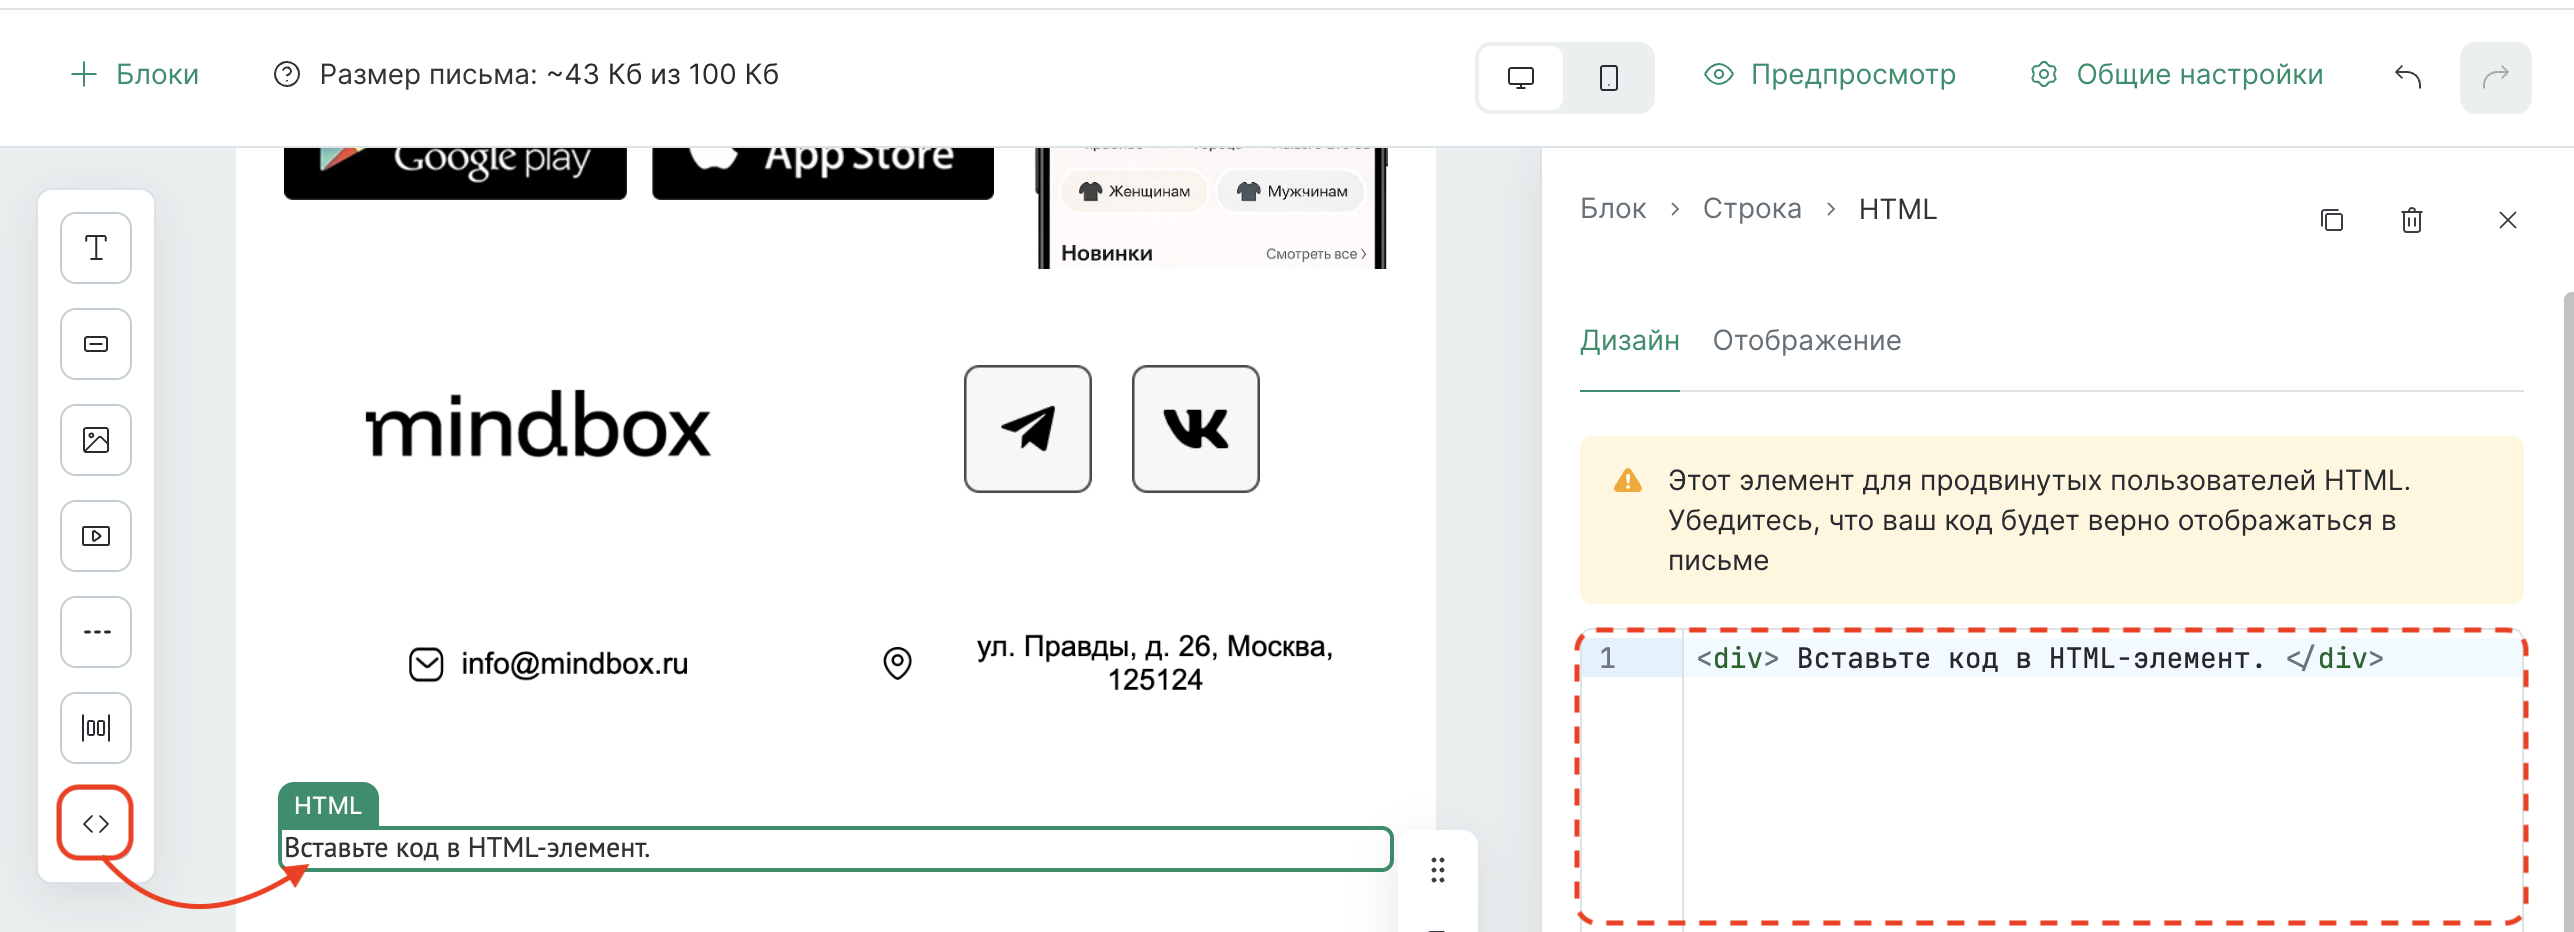Select the HTML block in the canvas
Image resolution: width=2574 pixels, height=932 pixels.
[x=836, y=848]
